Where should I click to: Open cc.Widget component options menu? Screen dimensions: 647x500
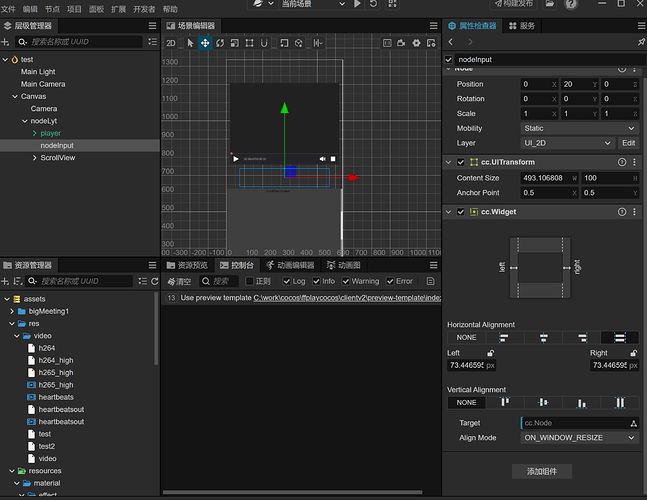pyautogui.click(x=636, y=212)
